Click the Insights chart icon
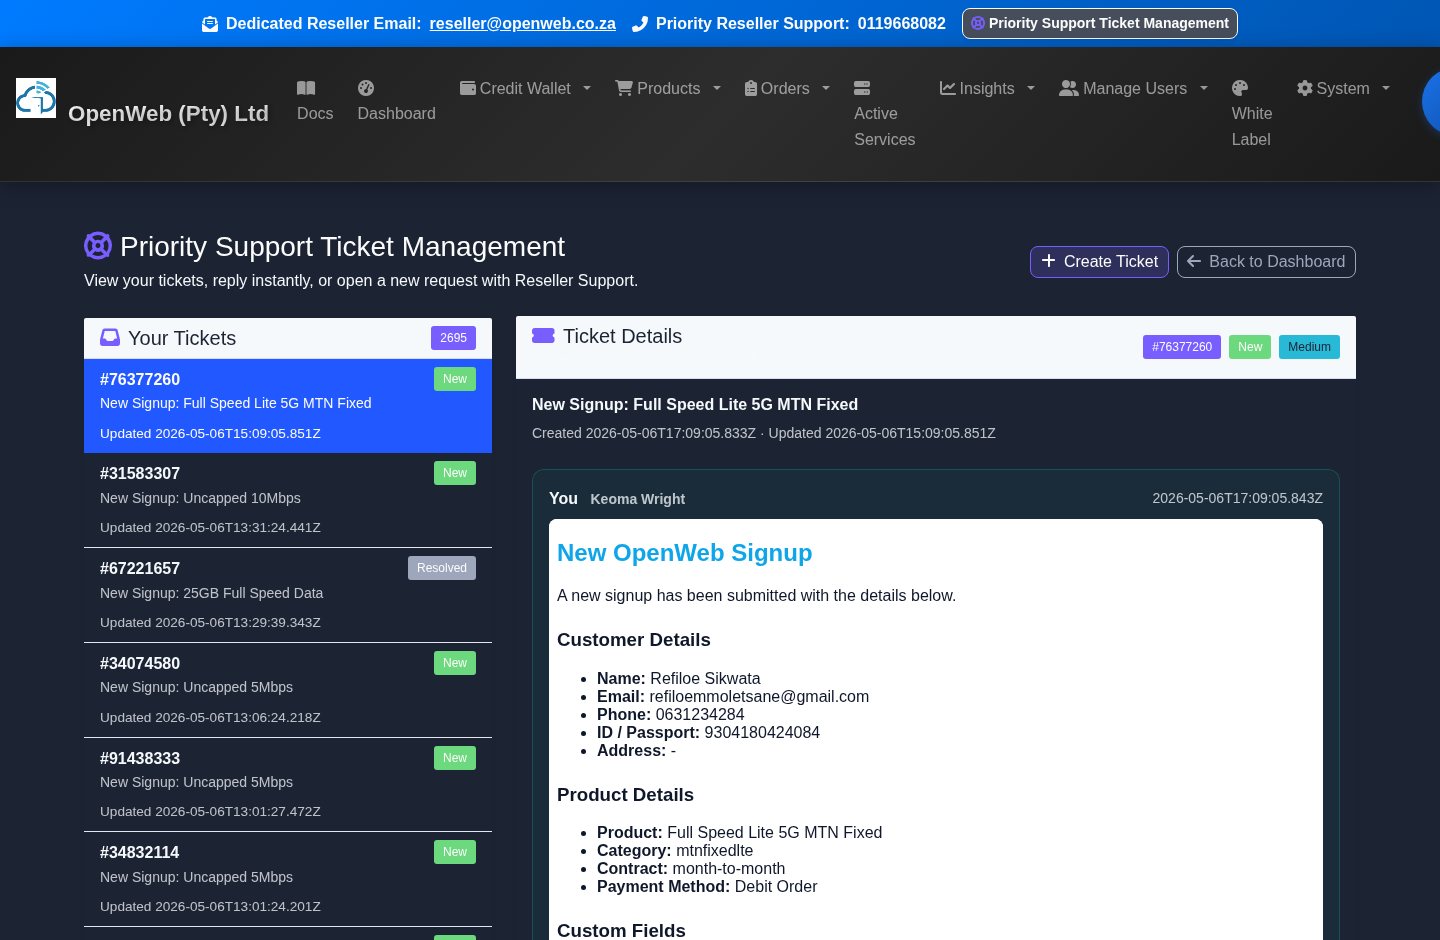The width and height of the screenshot is (1440, 940). coord(947,88)
